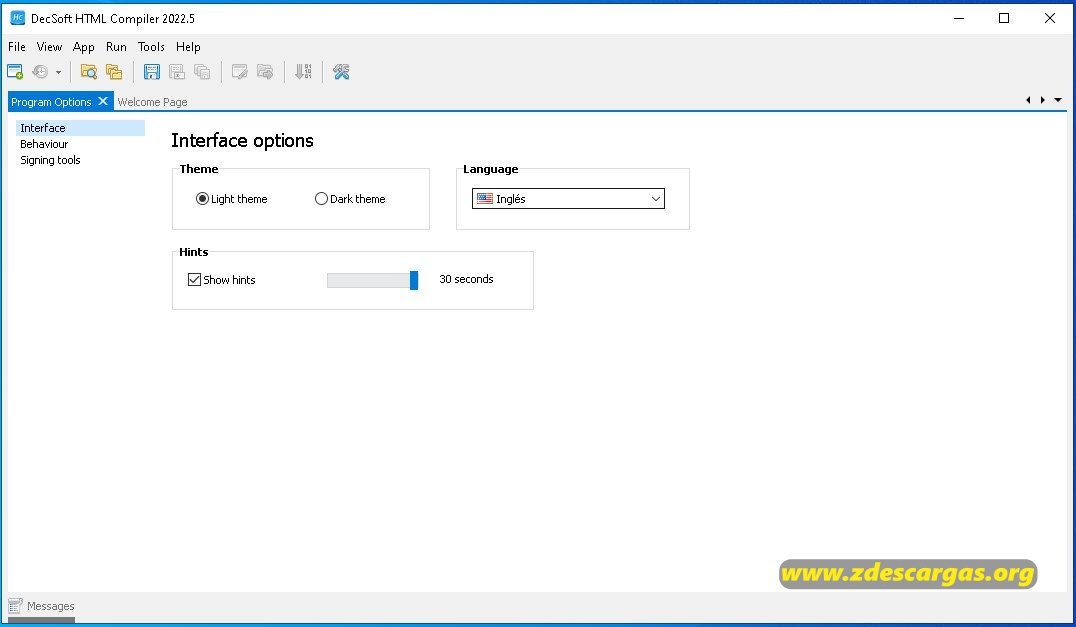This screenshot has height=627, width=1076.
Task: Open Program Options tools icon
Action: coord(341,71)
